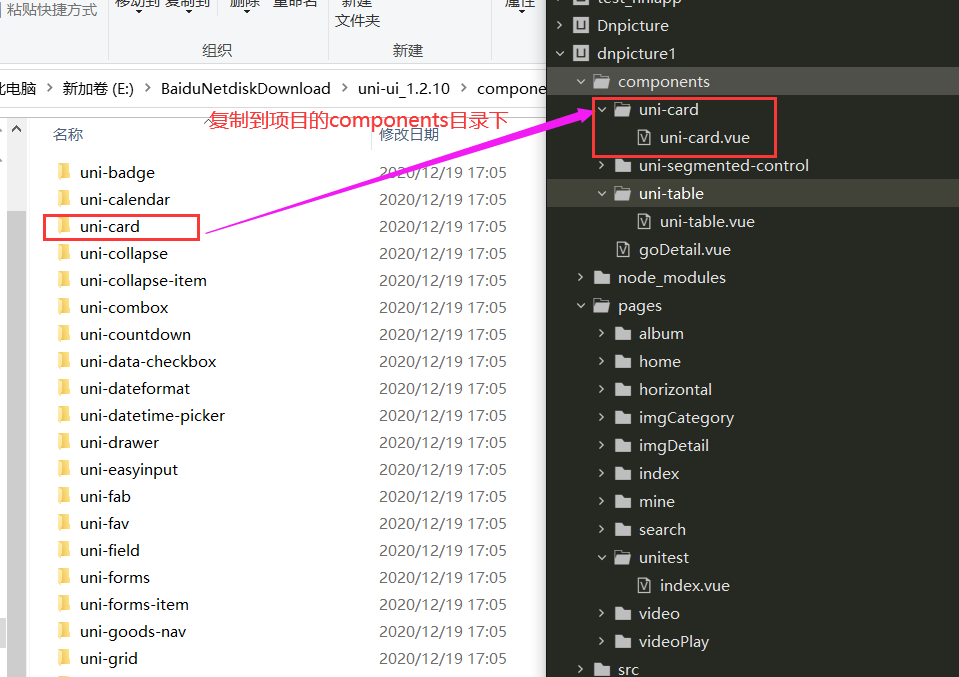Click the Dnpicture project icon
Screen dimensions: 959x677
(x=580, y=25)
